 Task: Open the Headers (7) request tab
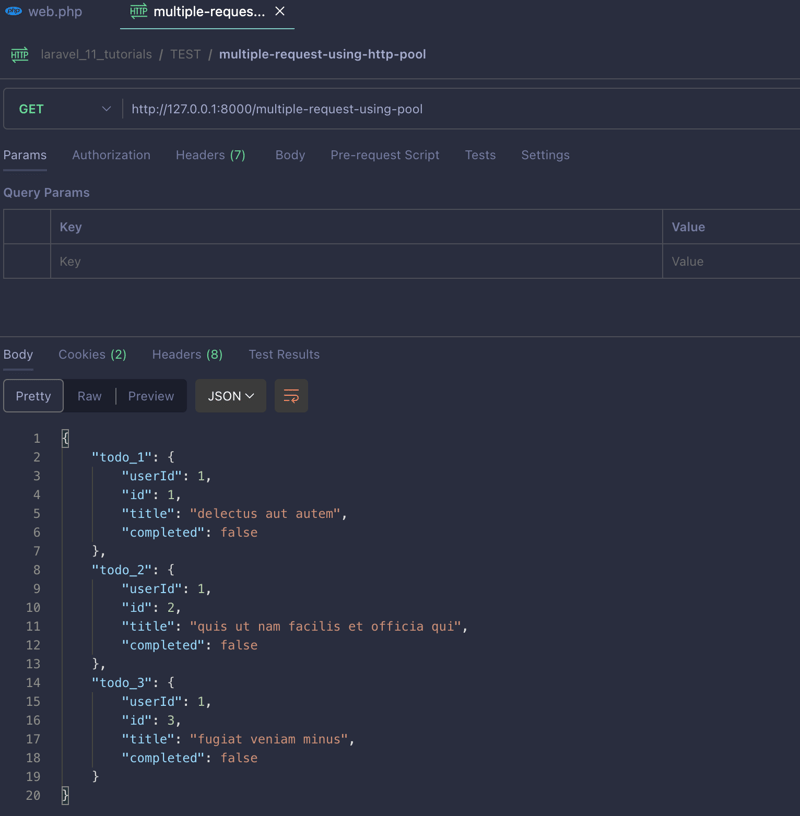click(210, 155)
